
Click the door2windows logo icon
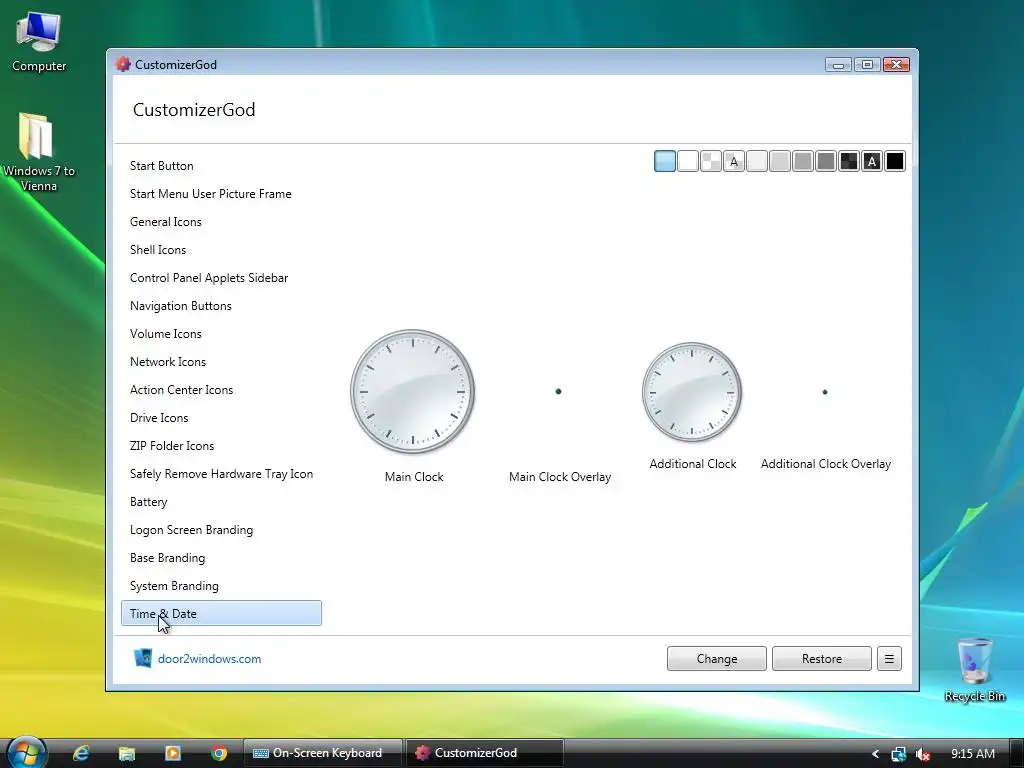tap(142, 658)
